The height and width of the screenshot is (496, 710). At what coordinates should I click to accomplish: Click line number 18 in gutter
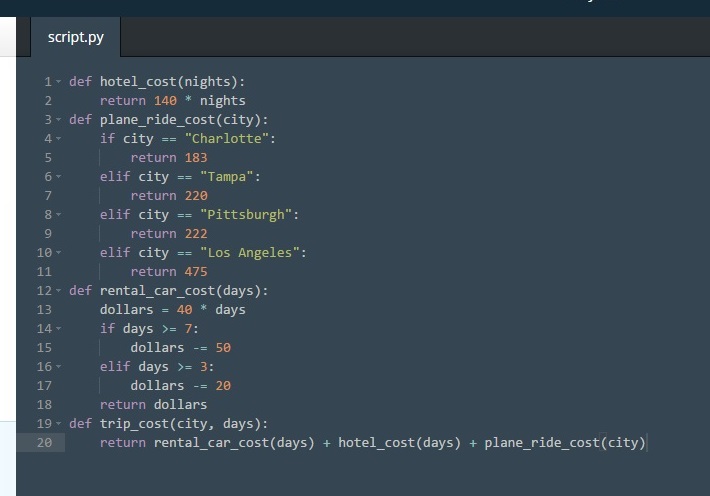[x=44, y=405]
